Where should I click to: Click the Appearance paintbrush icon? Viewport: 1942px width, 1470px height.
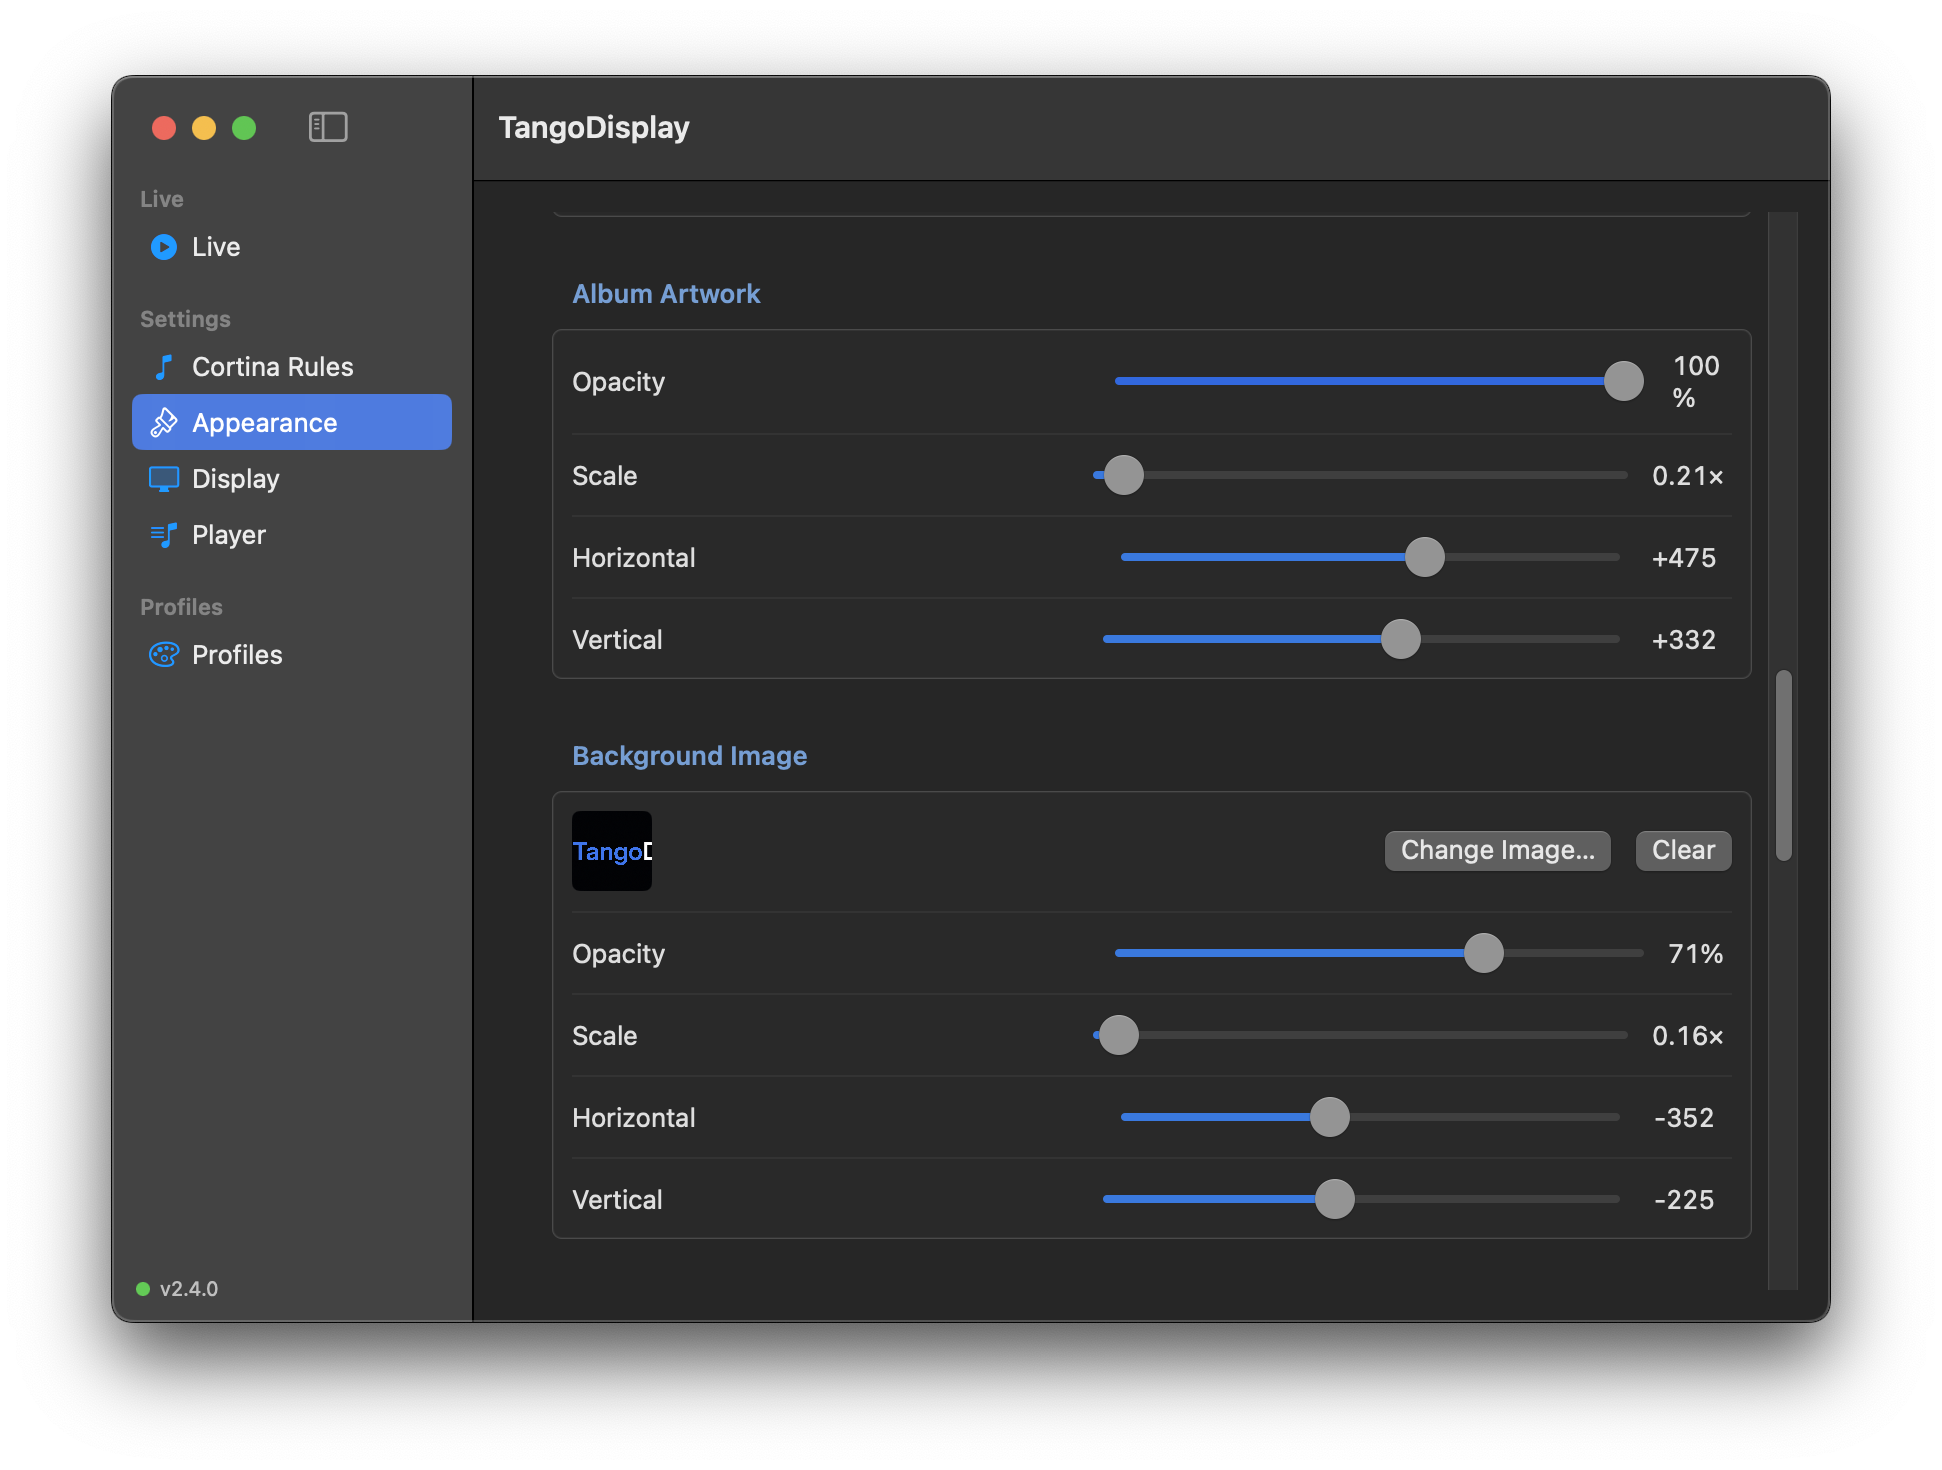coord(164,423)
